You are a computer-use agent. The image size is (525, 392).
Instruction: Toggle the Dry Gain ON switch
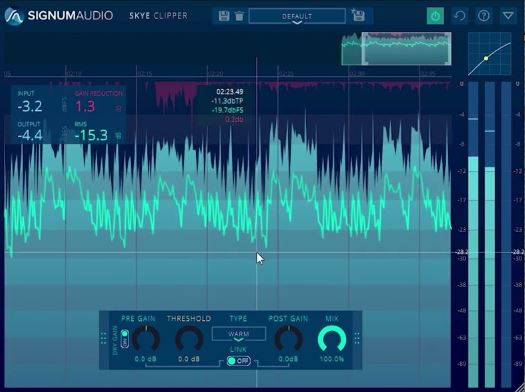point(125,338)
